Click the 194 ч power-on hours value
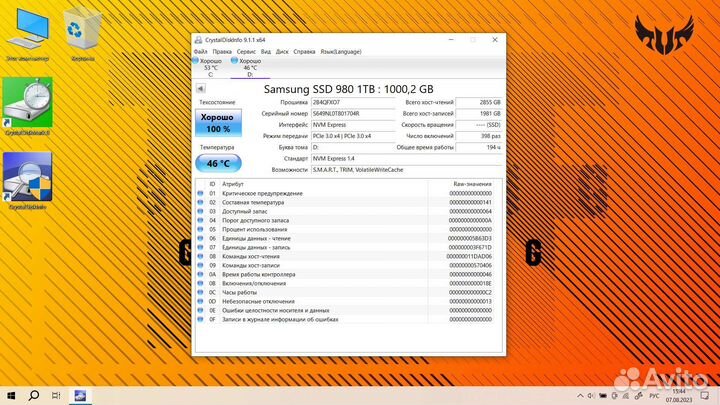The height and width of the screenshot is (405, 720). [479, 147]
